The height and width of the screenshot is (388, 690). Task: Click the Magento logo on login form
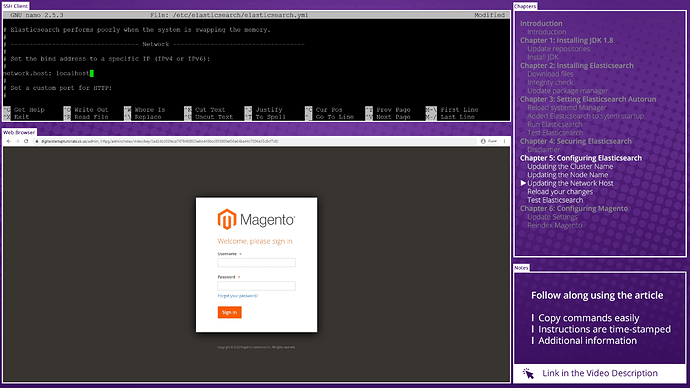pos(256,219)
